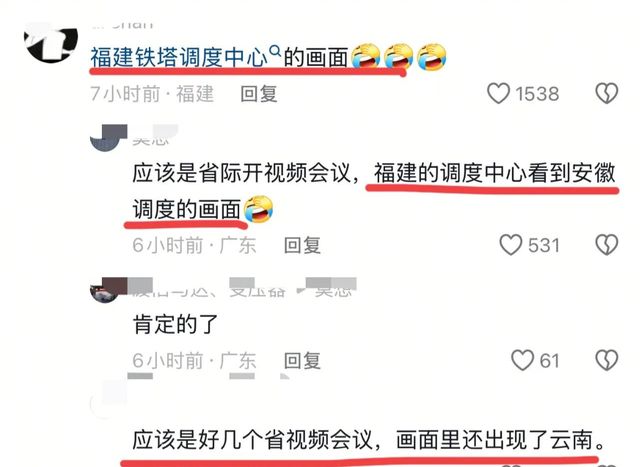Screen dimensions: 640x467
Task: Open the avatar of the last commenter
Action: click(108, 400)
